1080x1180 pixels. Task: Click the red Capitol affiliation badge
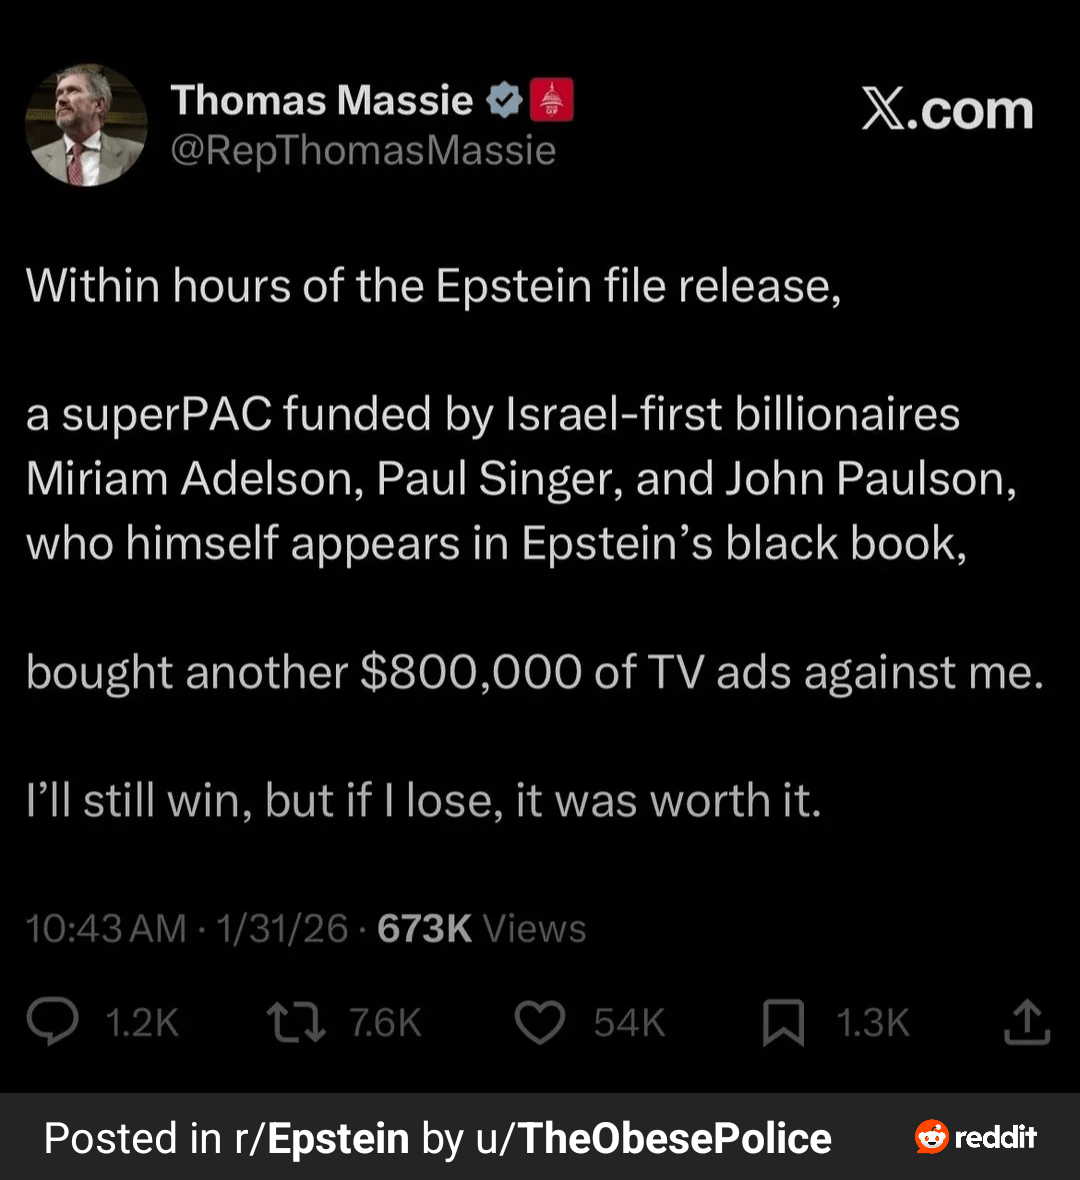click(551, 100)
